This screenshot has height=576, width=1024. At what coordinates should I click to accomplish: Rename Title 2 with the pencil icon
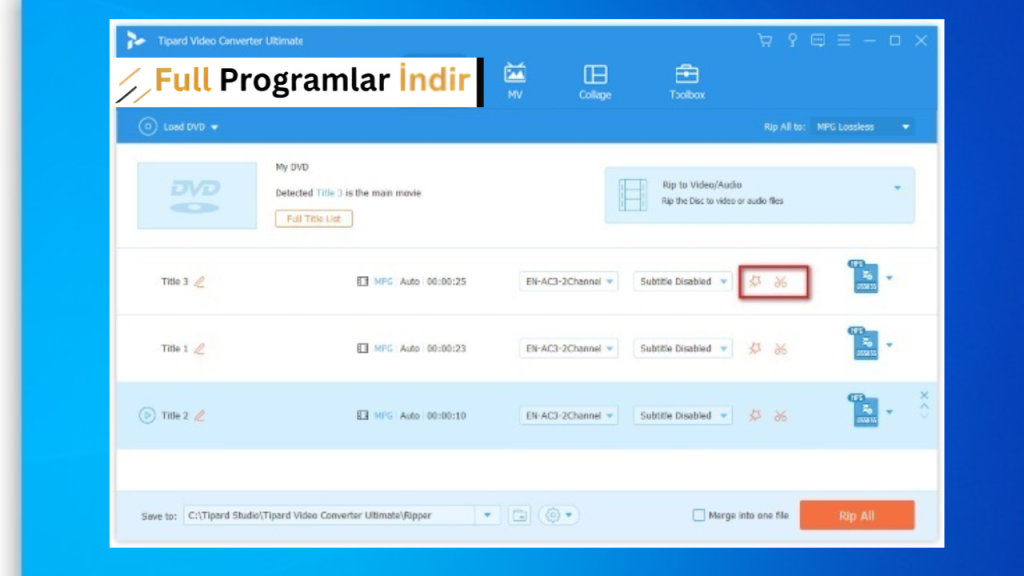point(200,415)
